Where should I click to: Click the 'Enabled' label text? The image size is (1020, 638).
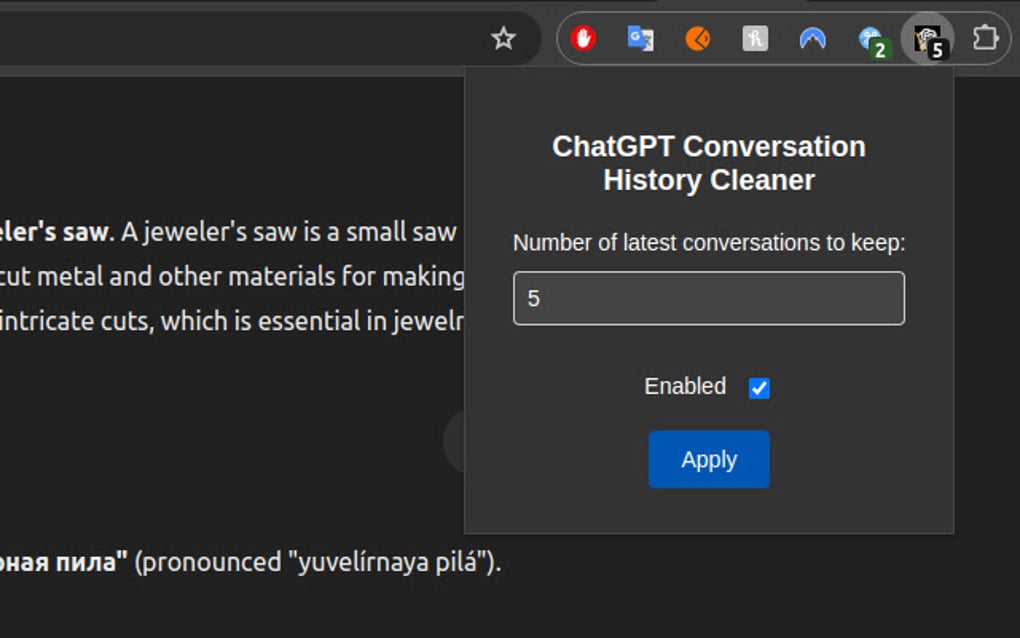tap(685, 387)
